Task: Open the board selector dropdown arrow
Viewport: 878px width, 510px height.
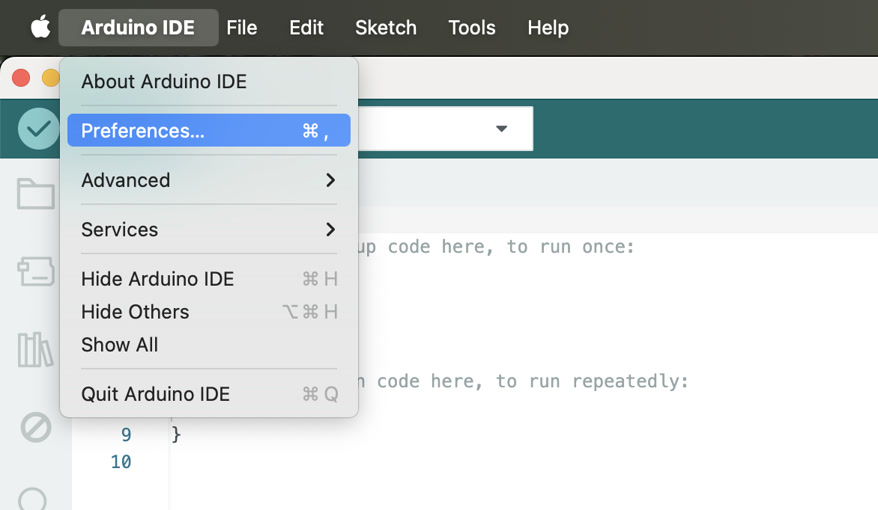Action: (x=501, y=129)
